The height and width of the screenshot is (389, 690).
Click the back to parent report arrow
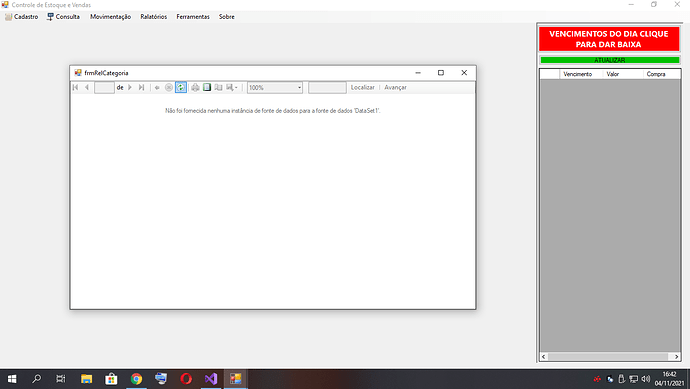(157, 87)
